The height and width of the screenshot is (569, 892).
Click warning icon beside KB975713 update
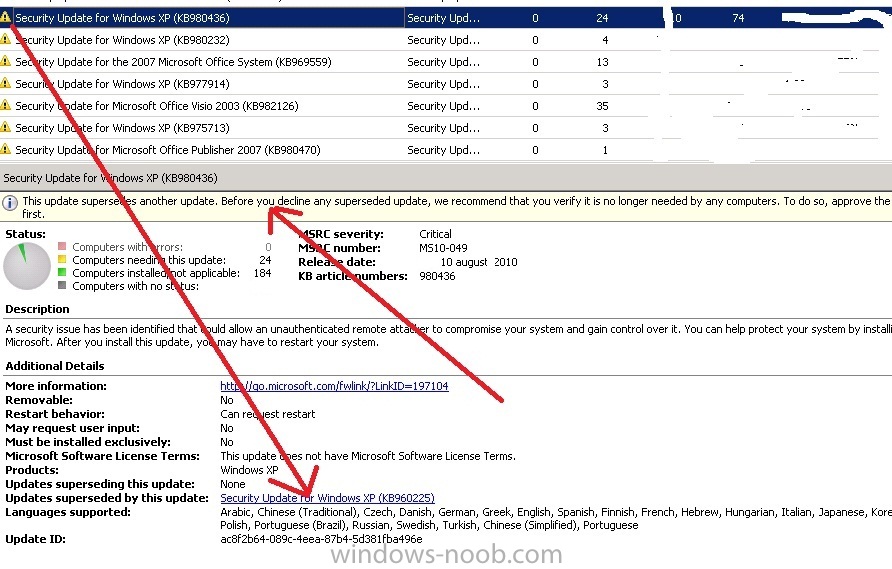coord(6,127)
